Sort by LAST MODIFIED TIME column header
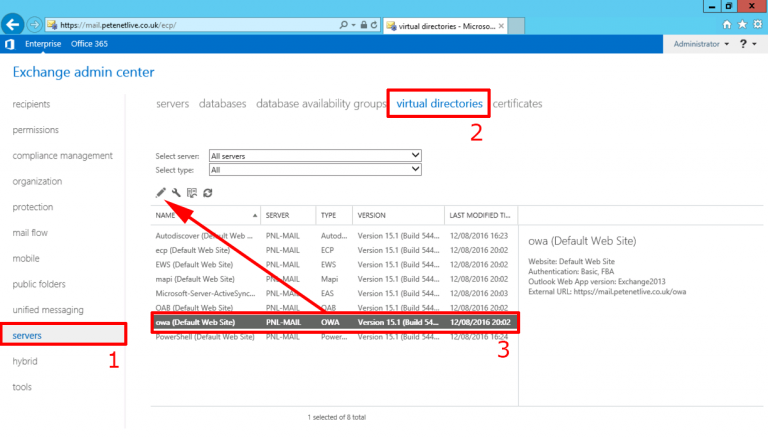768x438 pixels. click(x=481, y=215)
